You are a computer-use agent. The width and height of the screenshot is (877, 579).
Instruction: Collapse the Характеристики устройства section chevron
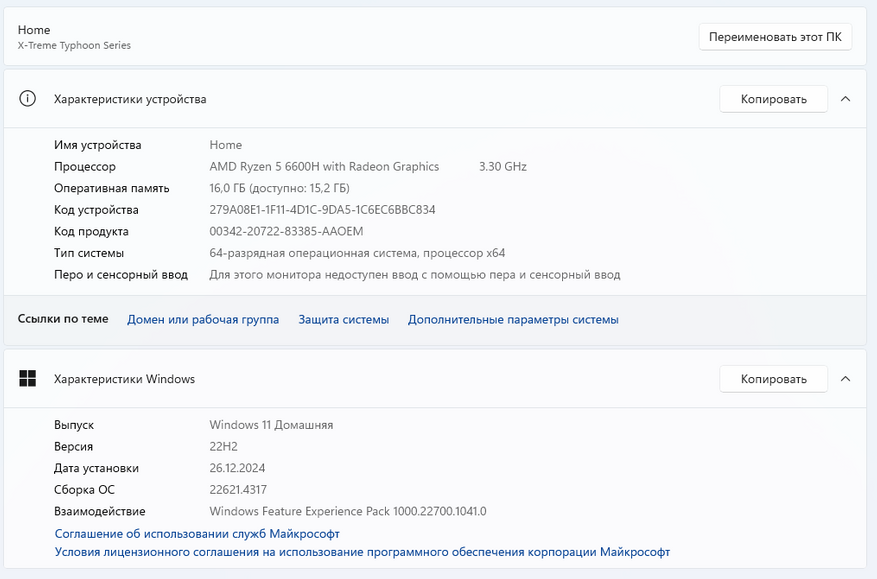click(846, 99)
